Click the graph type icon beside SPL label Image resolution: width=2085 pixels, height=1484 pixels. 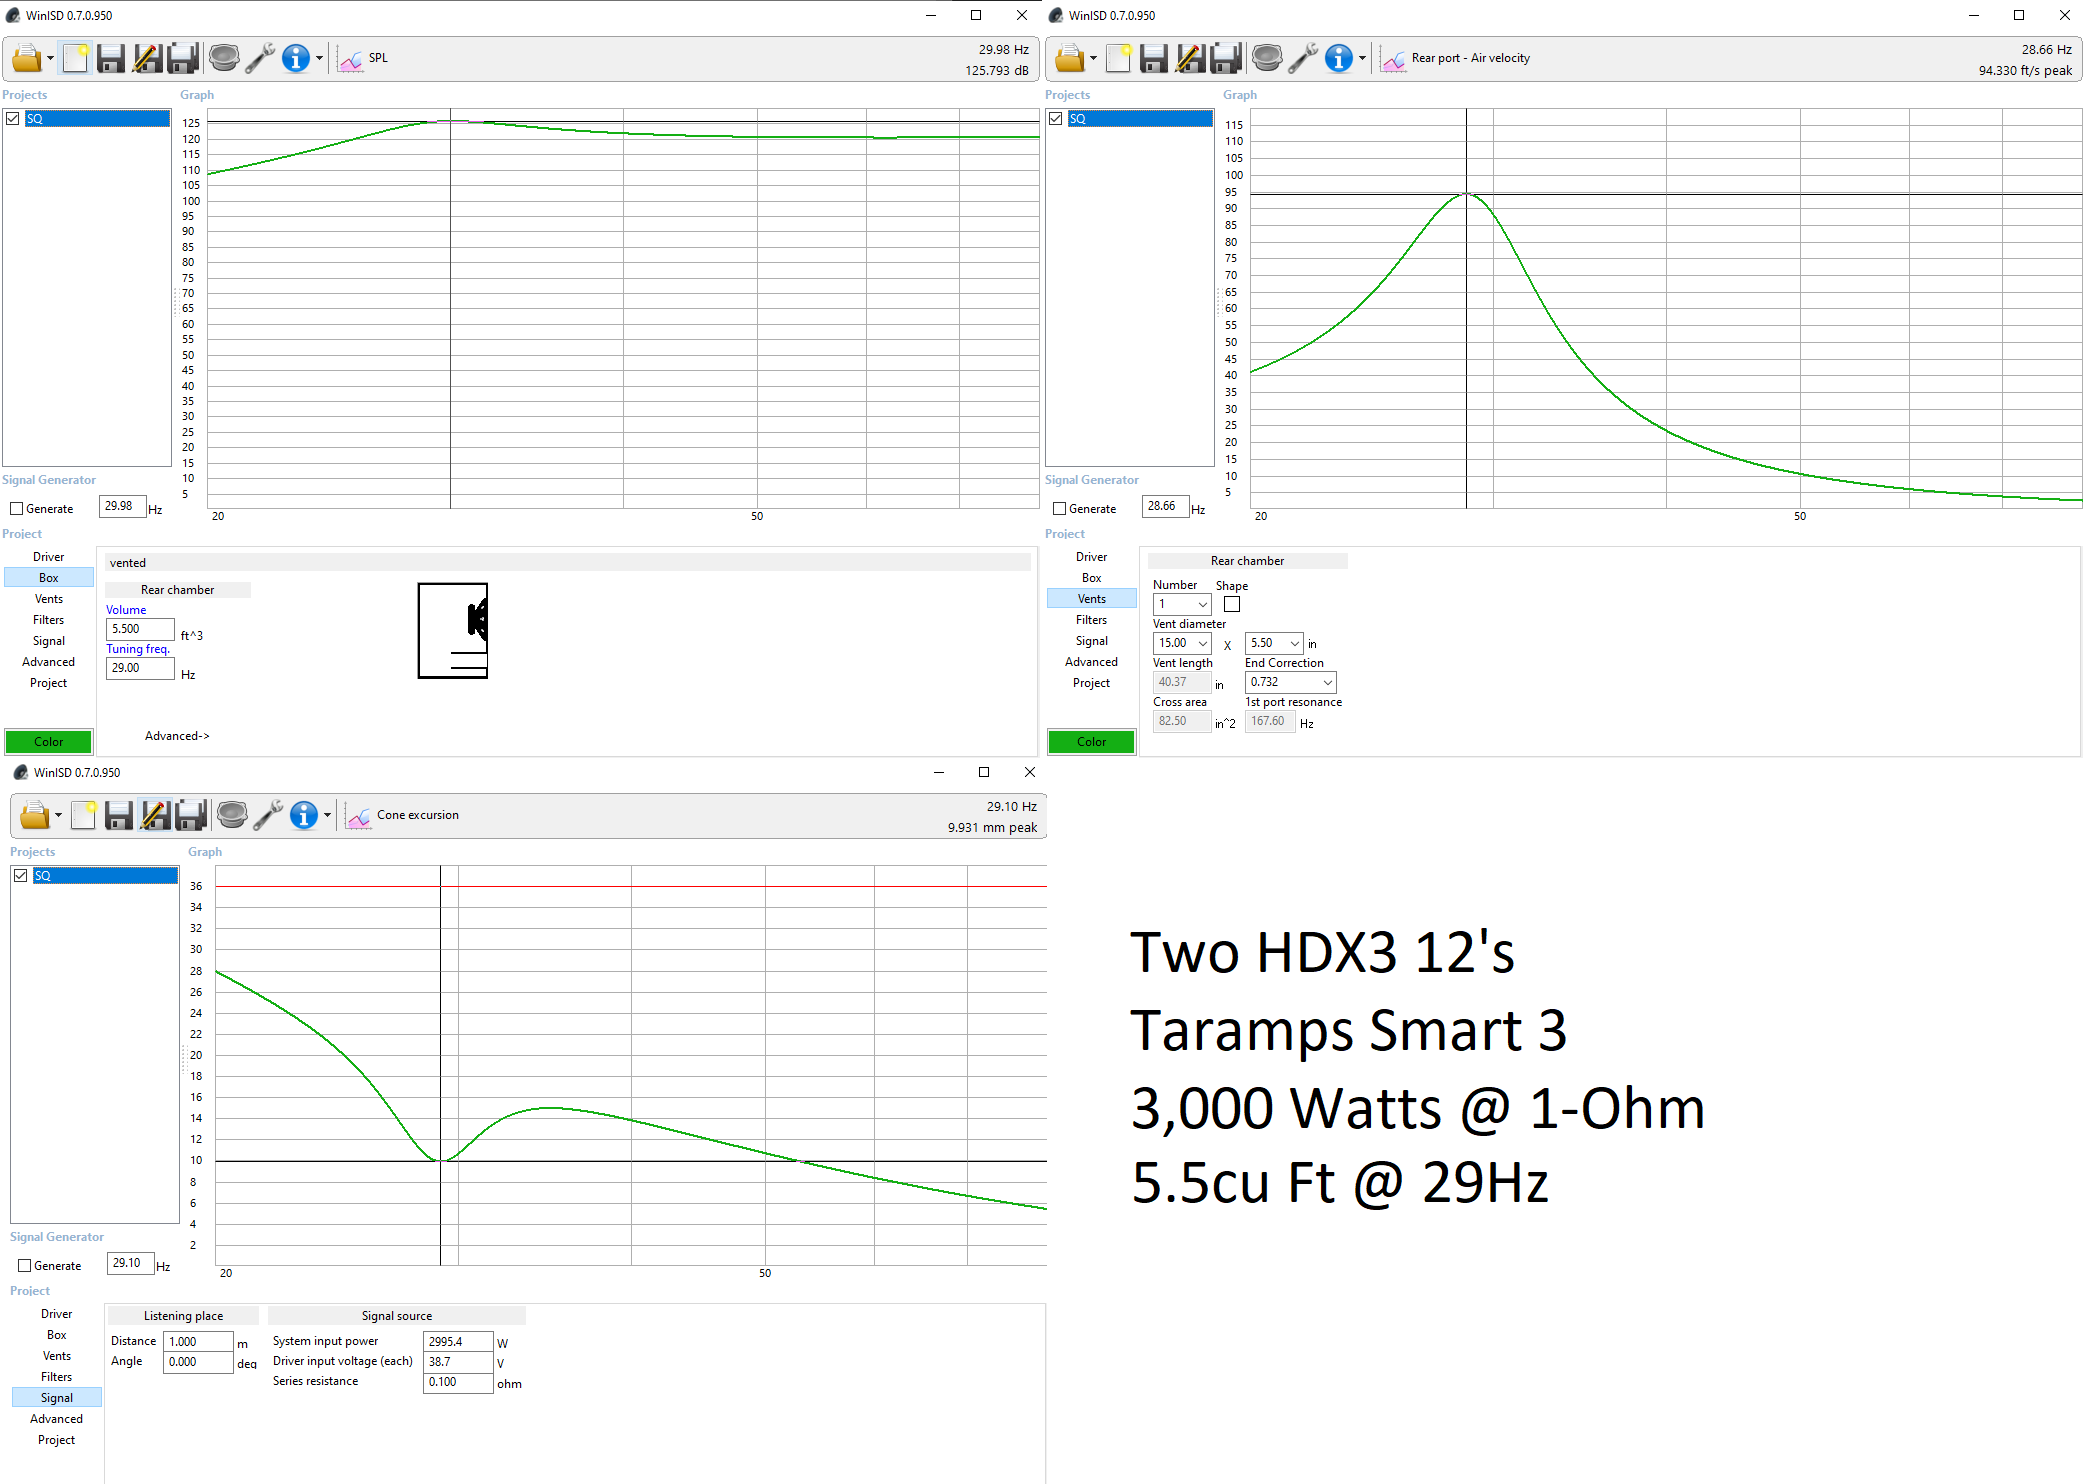click(350, 59)
